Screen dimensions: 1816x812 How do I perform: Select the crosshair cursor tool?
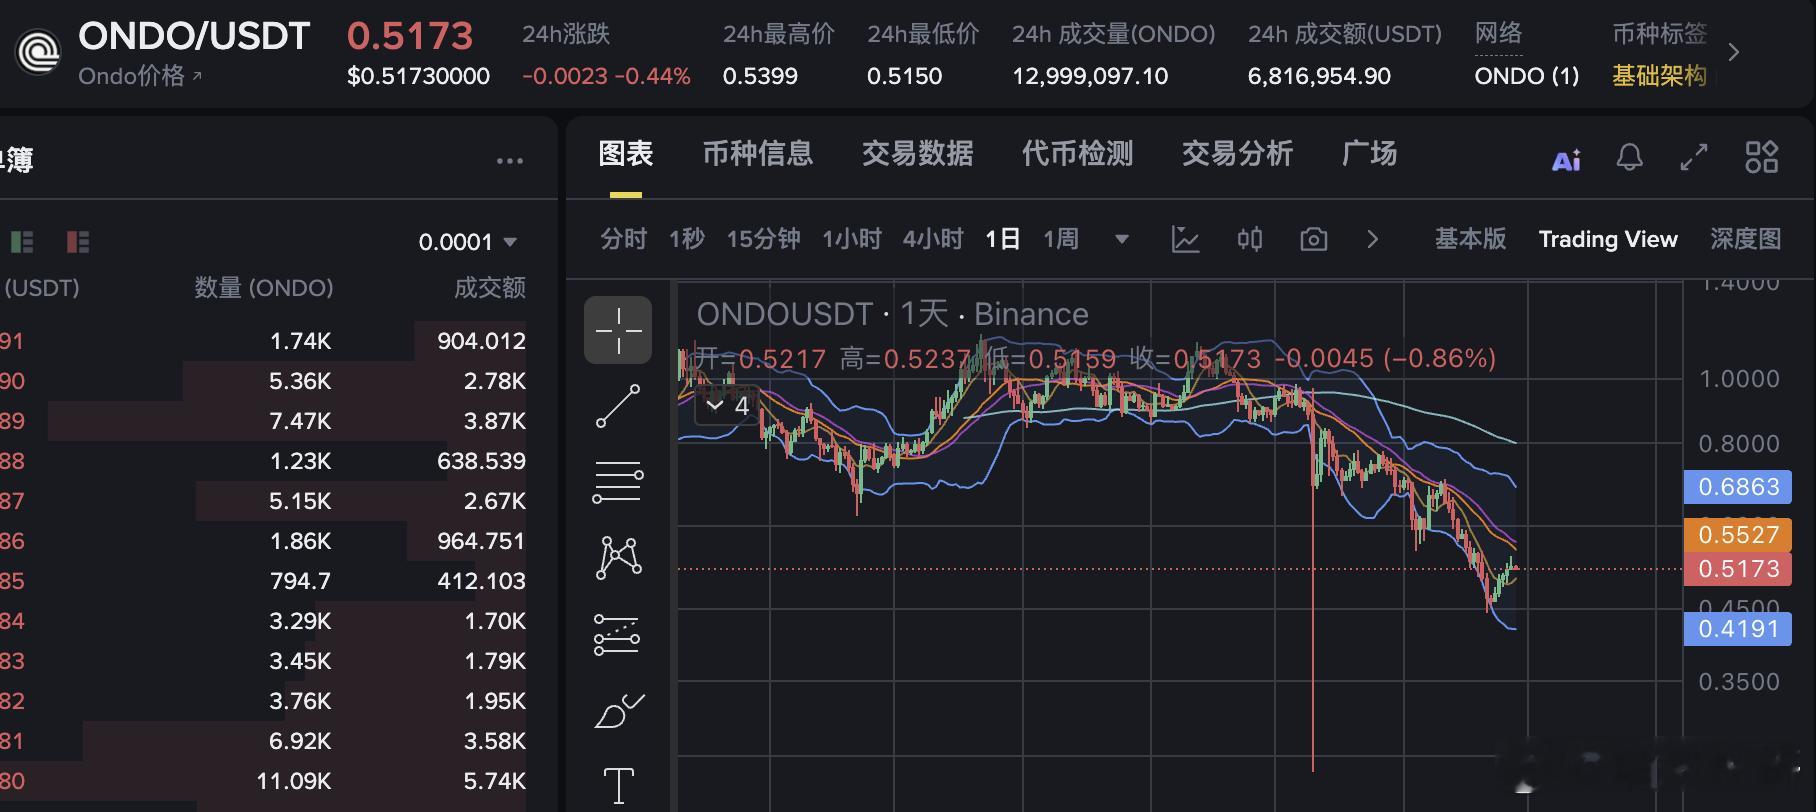click(x=618, y=330)
